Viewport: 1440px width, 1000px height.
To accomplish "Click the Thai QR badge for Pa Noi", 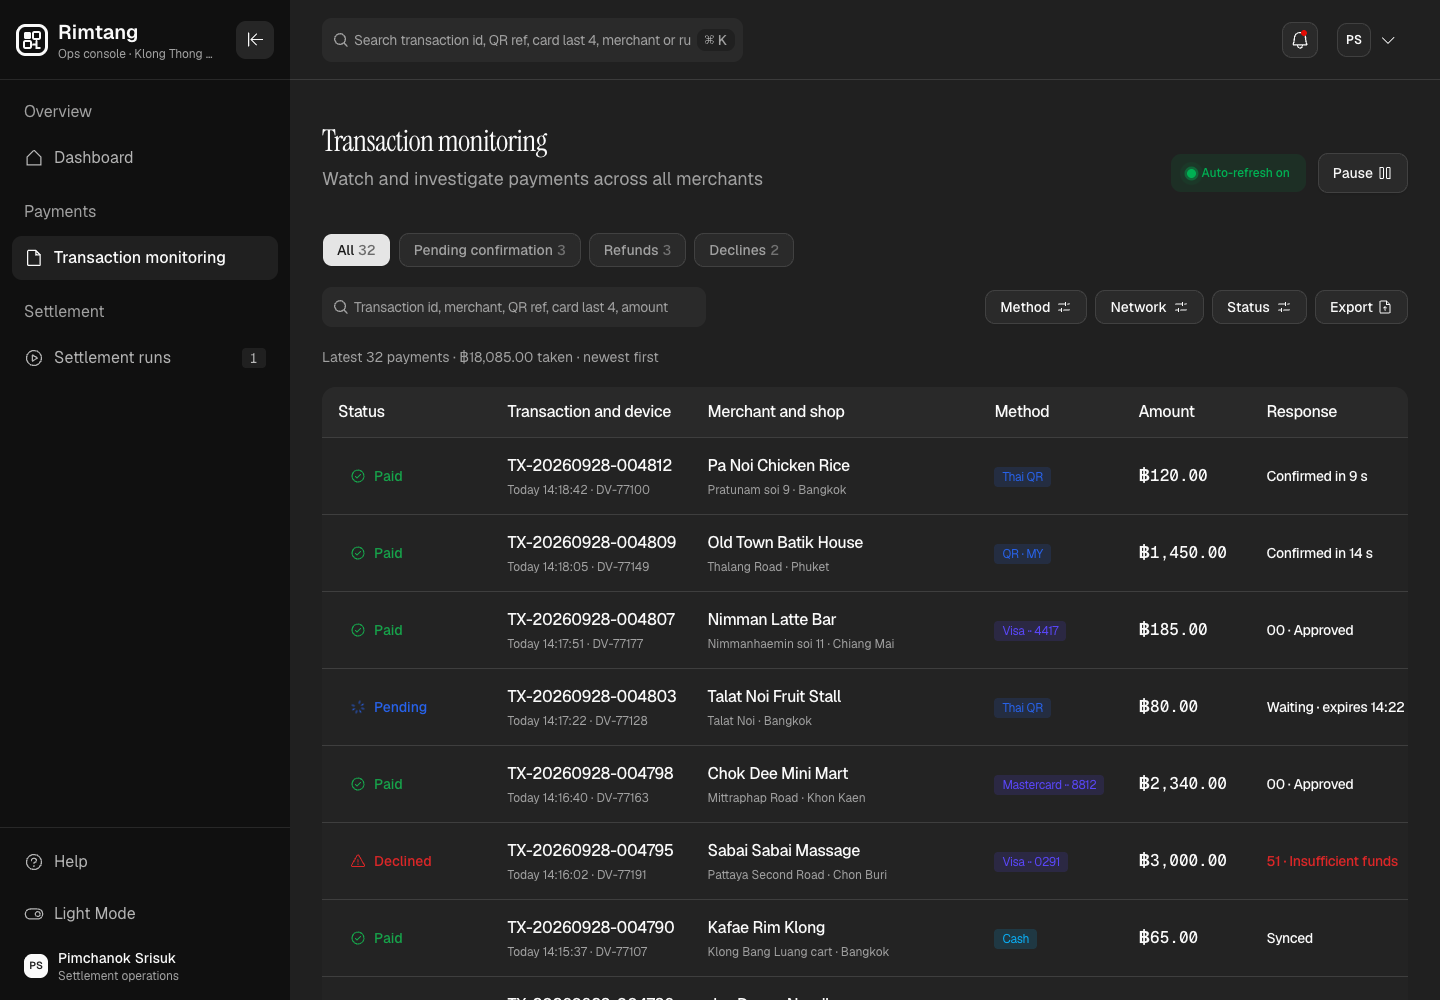I will click(1022, 477).
